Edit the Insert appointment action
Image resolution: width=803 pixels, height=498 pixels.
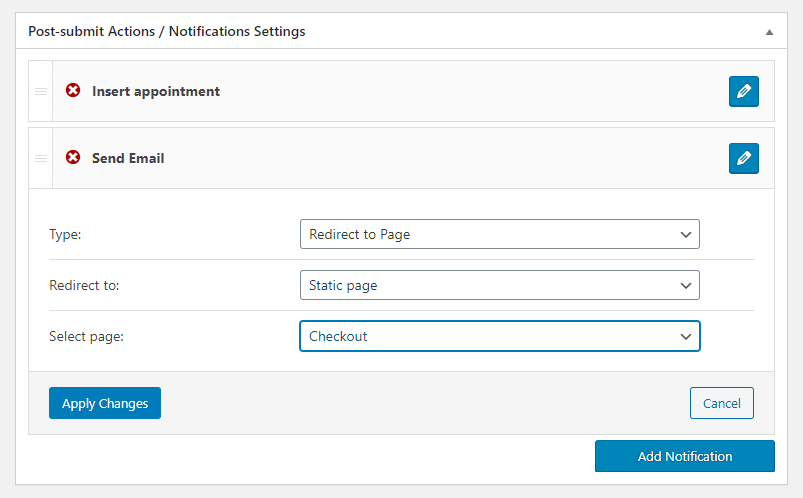pyautogui.click(x=744, y=91)
